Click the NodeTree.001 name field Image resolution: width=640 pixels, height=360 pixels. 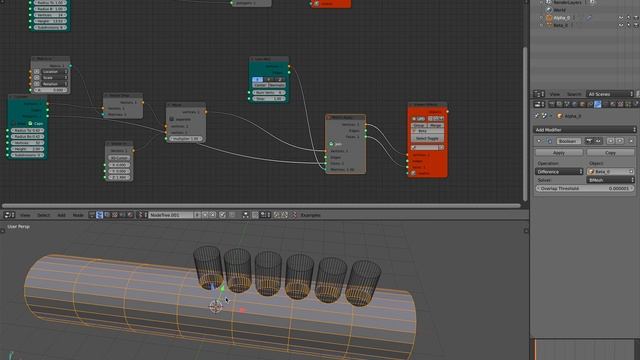click(171, 215)
